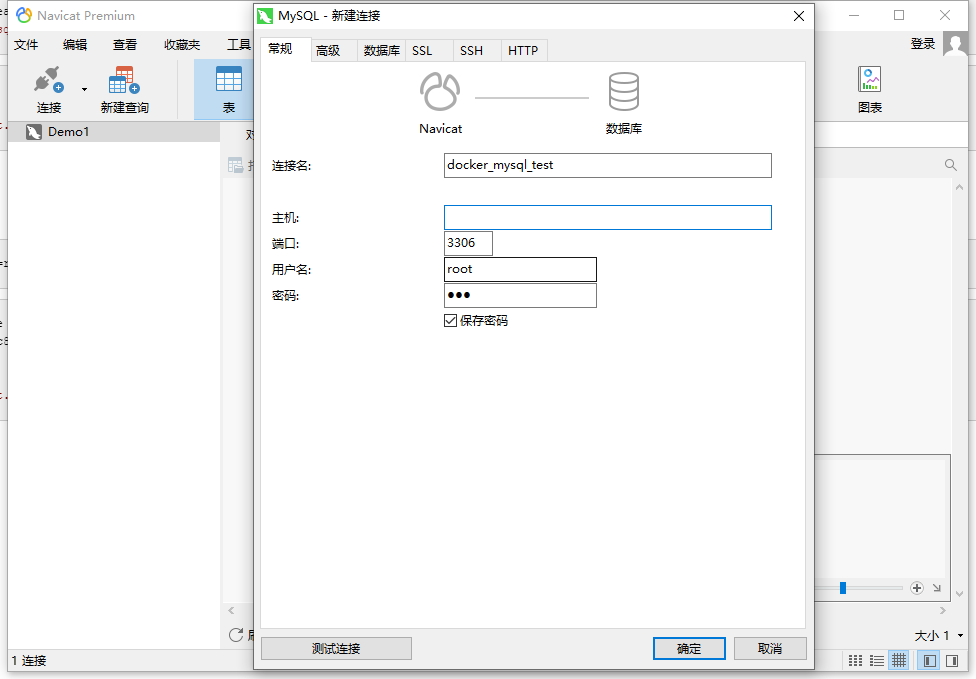The width and height of the screenshot is (976, 679).
Task: Close the MySQL 新建连接 dialog
Action: (799, 16)
